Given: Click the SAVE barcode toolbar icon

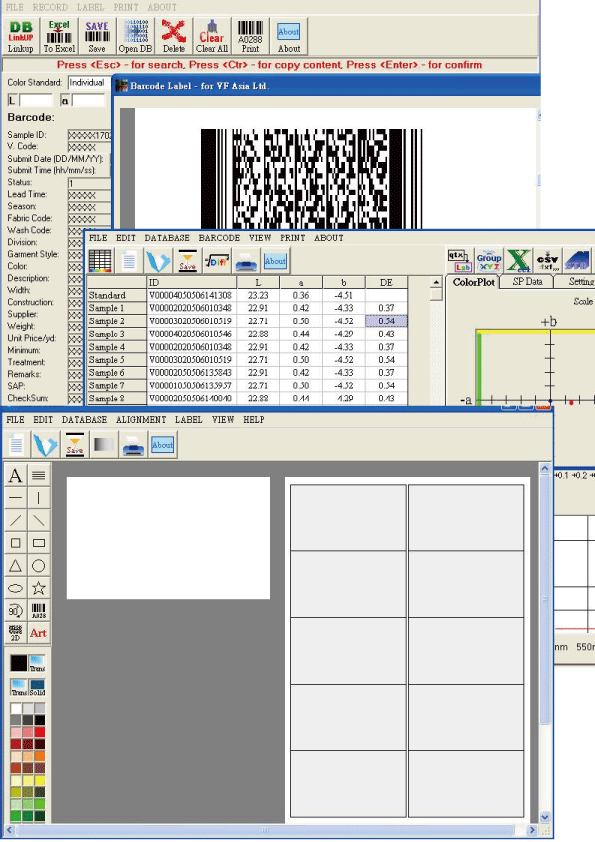Looking at the screenshot, I should [x=97, y=36].
